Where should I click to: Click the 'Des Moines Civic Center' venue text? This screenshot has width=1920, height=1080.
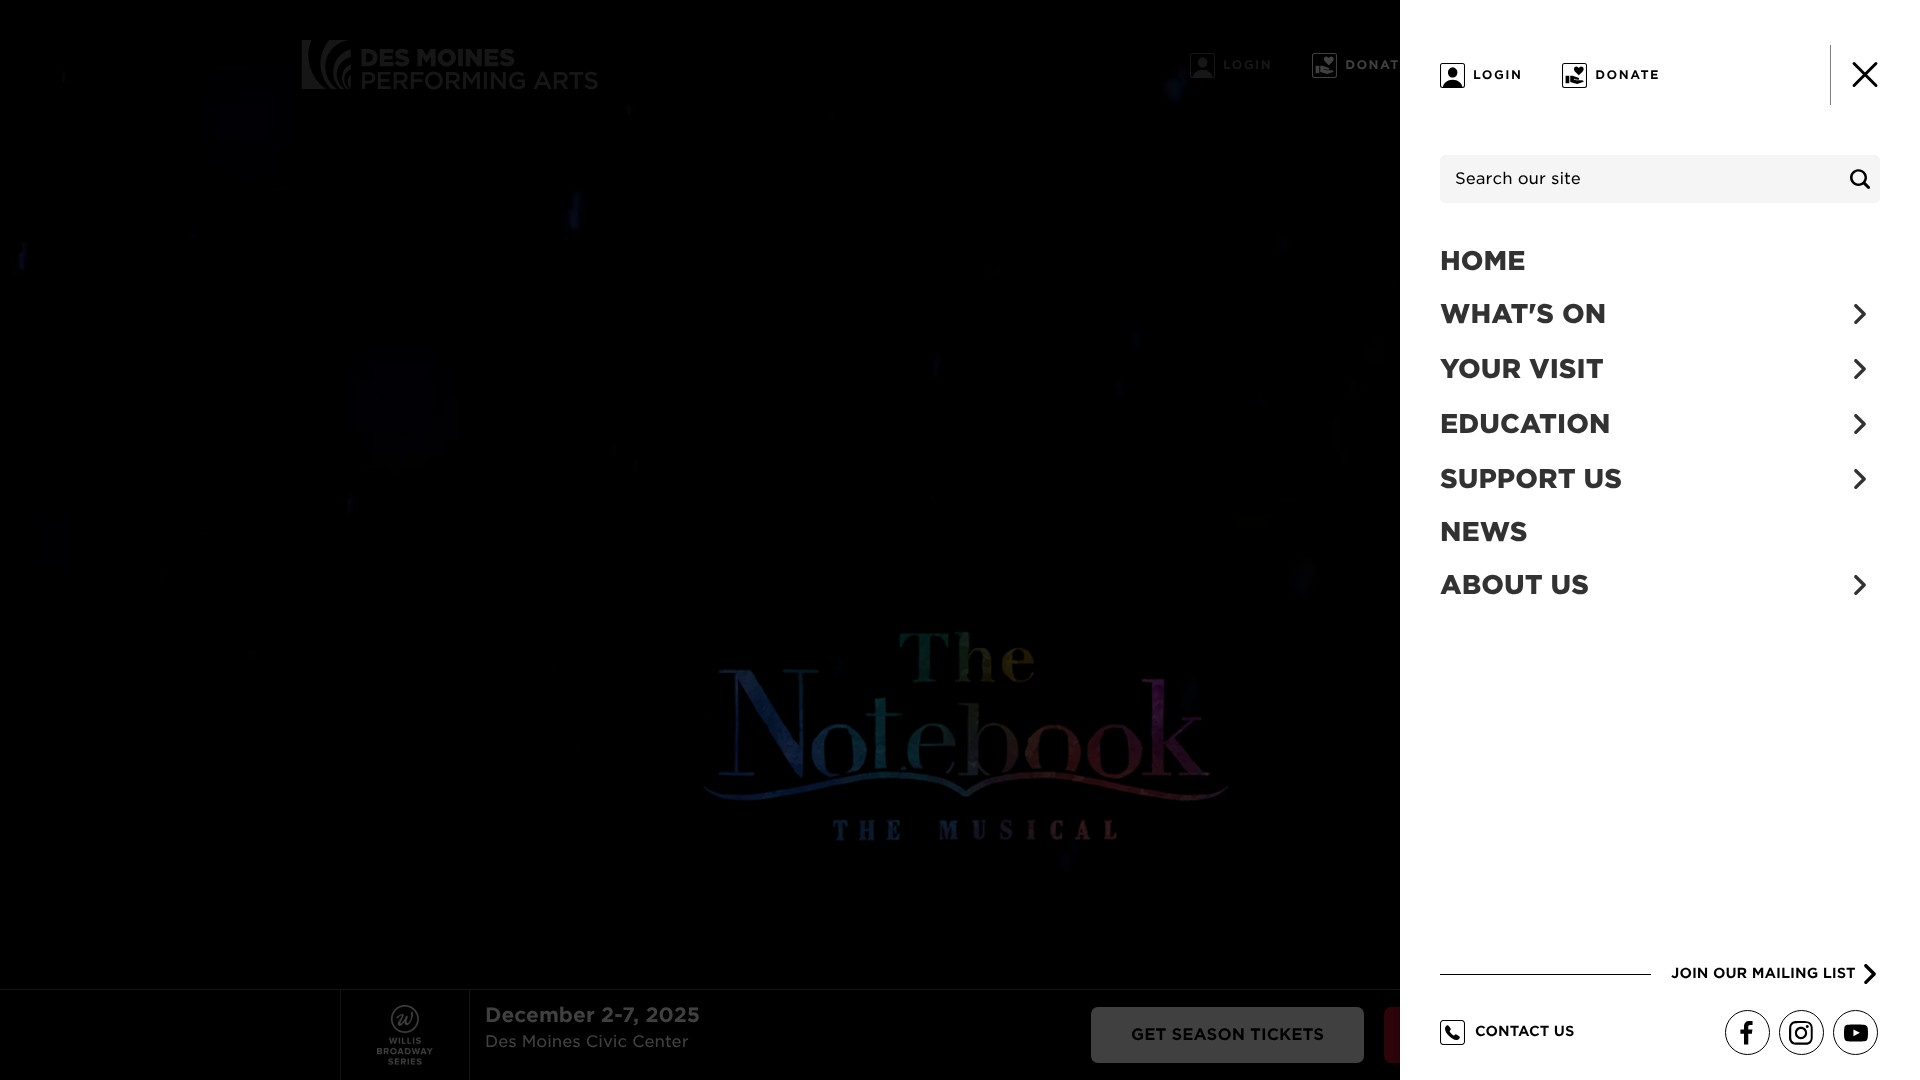click(x=587, y=1042)
